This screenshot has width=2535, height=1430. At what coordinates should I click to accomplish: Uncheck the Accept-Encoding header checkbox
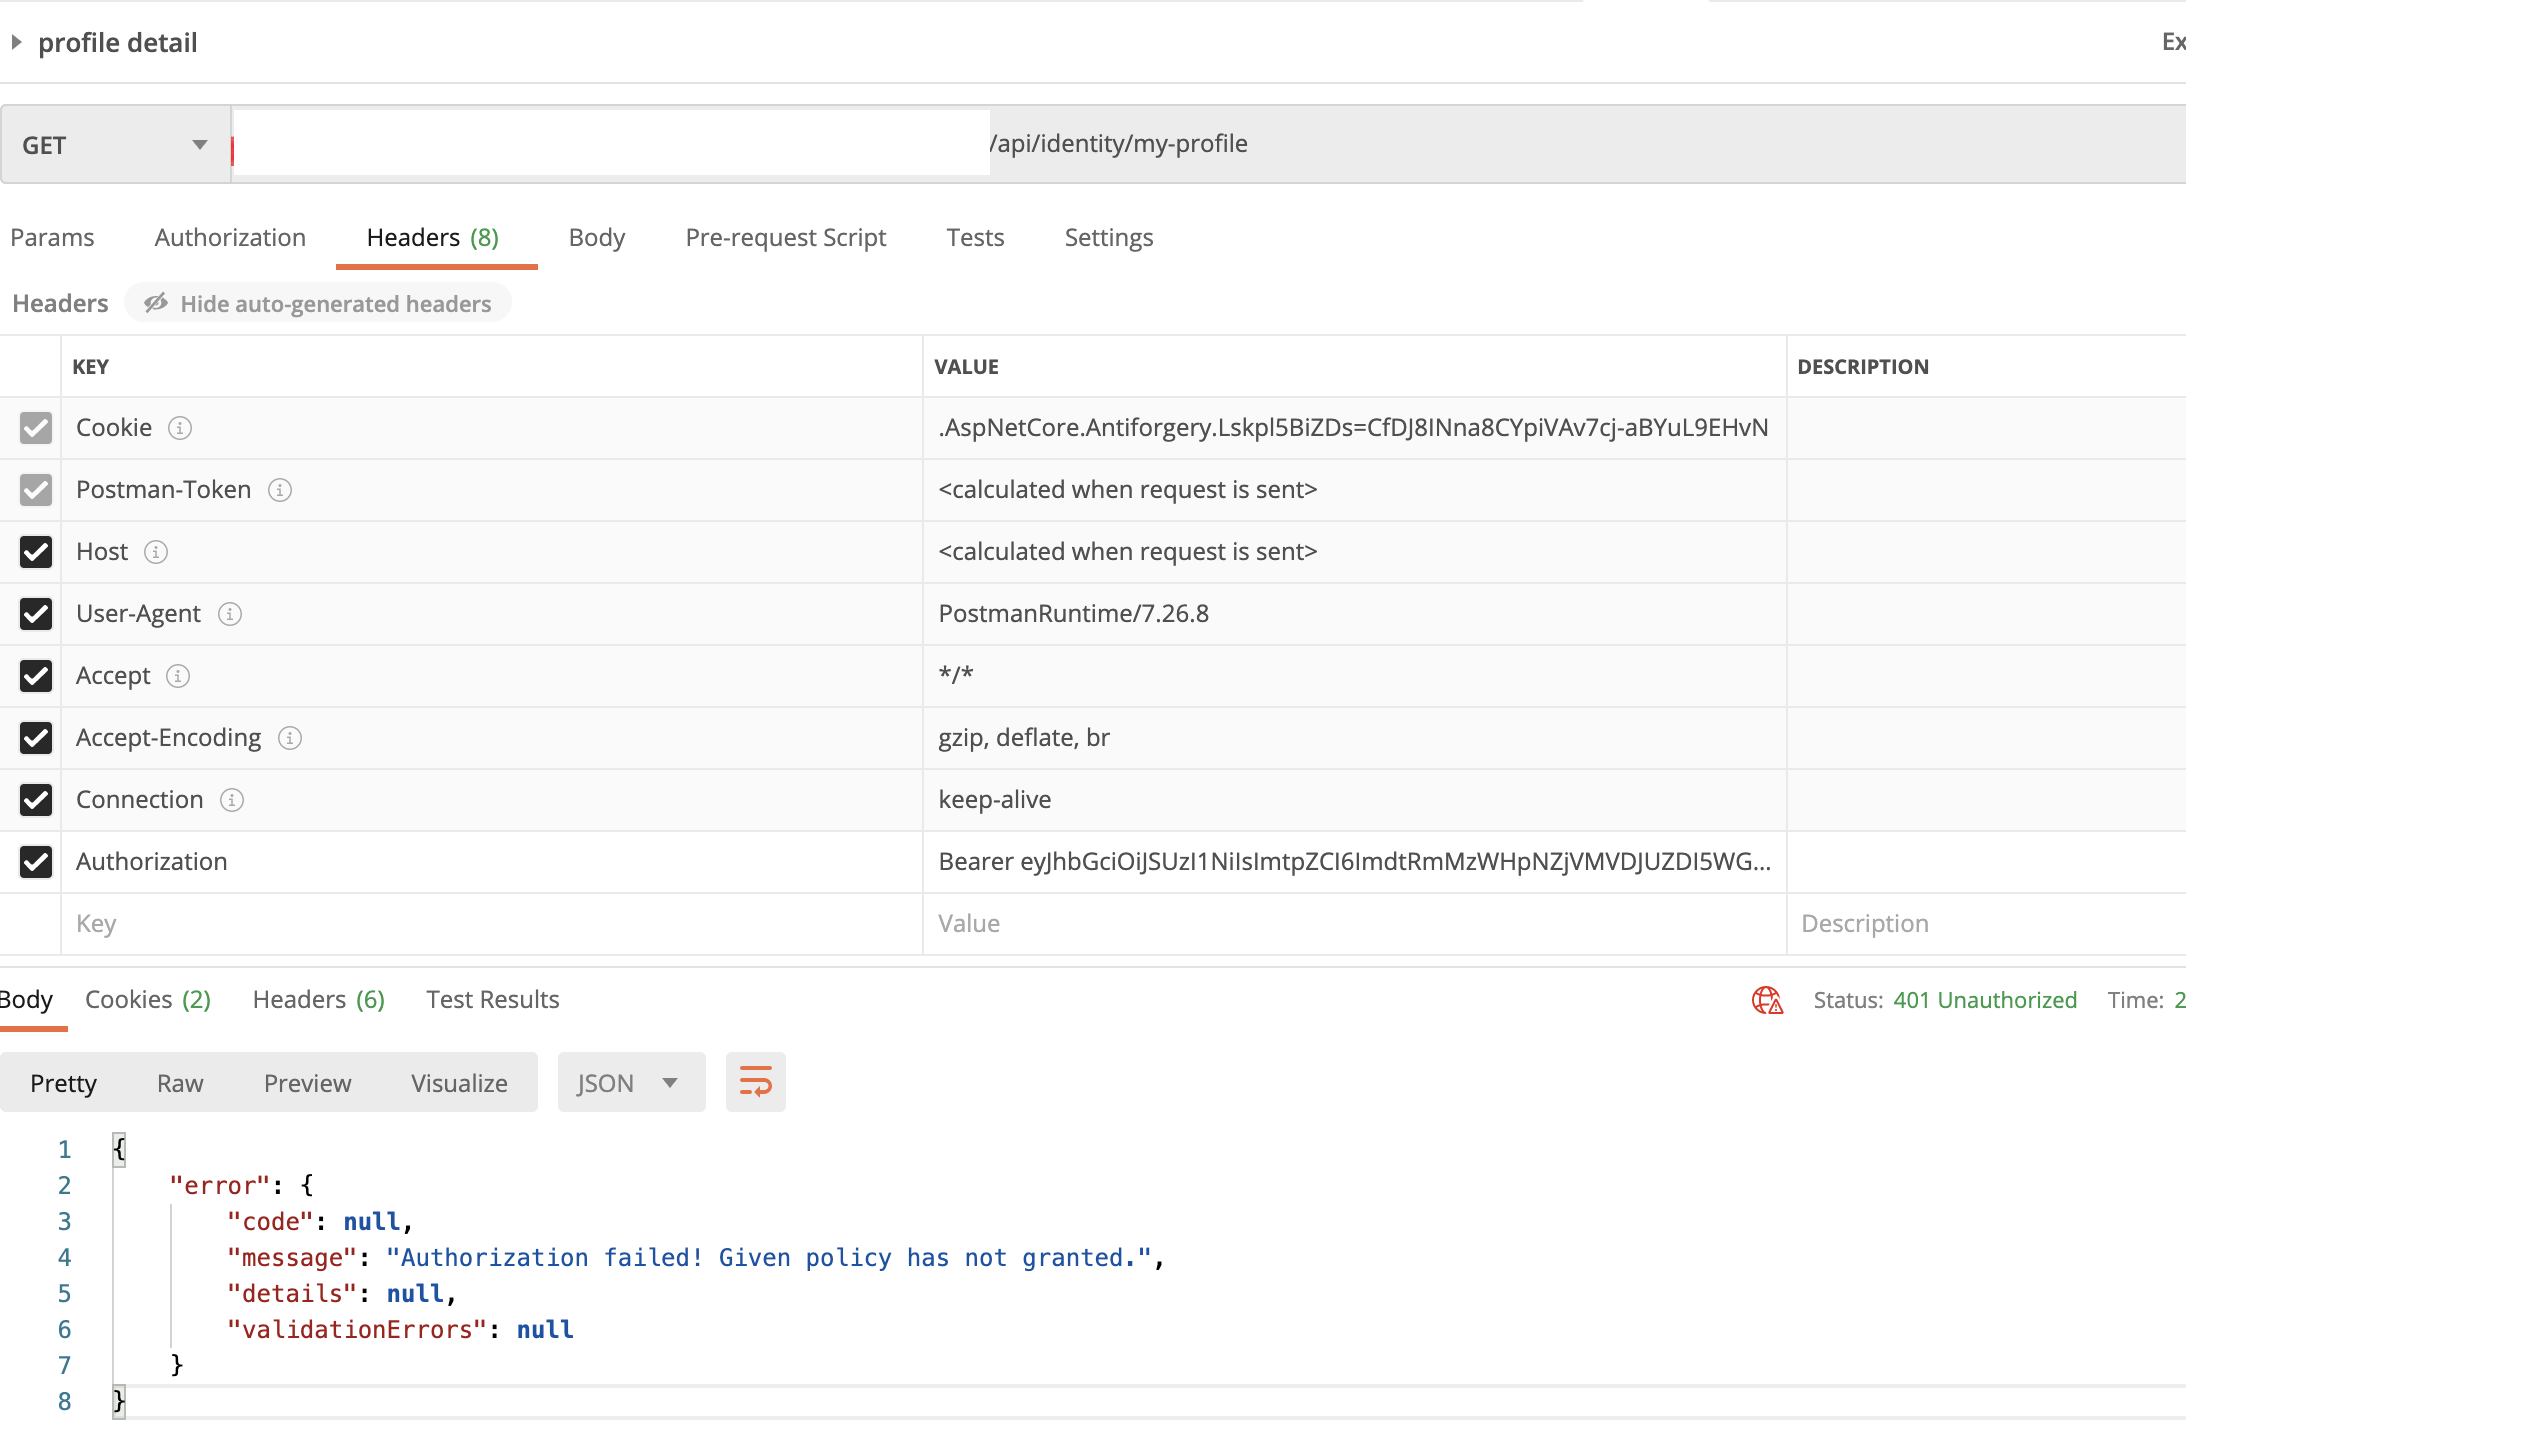[x=36, y=738]
